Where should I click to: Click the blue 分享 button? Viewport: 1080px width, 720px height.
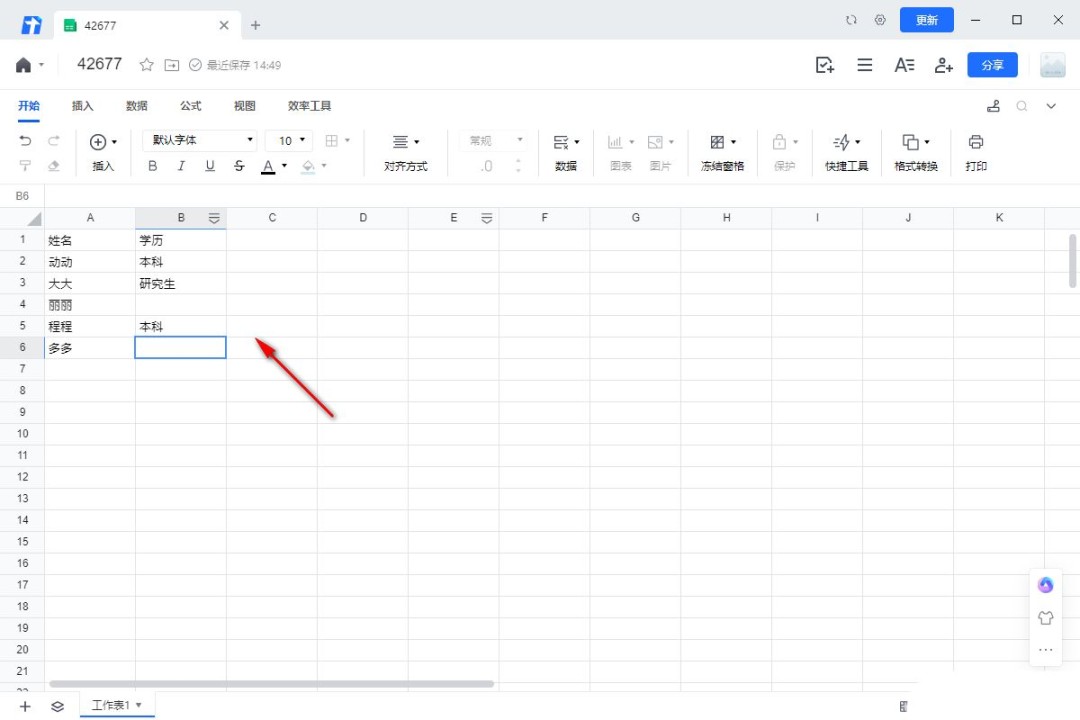coord(992,65)
